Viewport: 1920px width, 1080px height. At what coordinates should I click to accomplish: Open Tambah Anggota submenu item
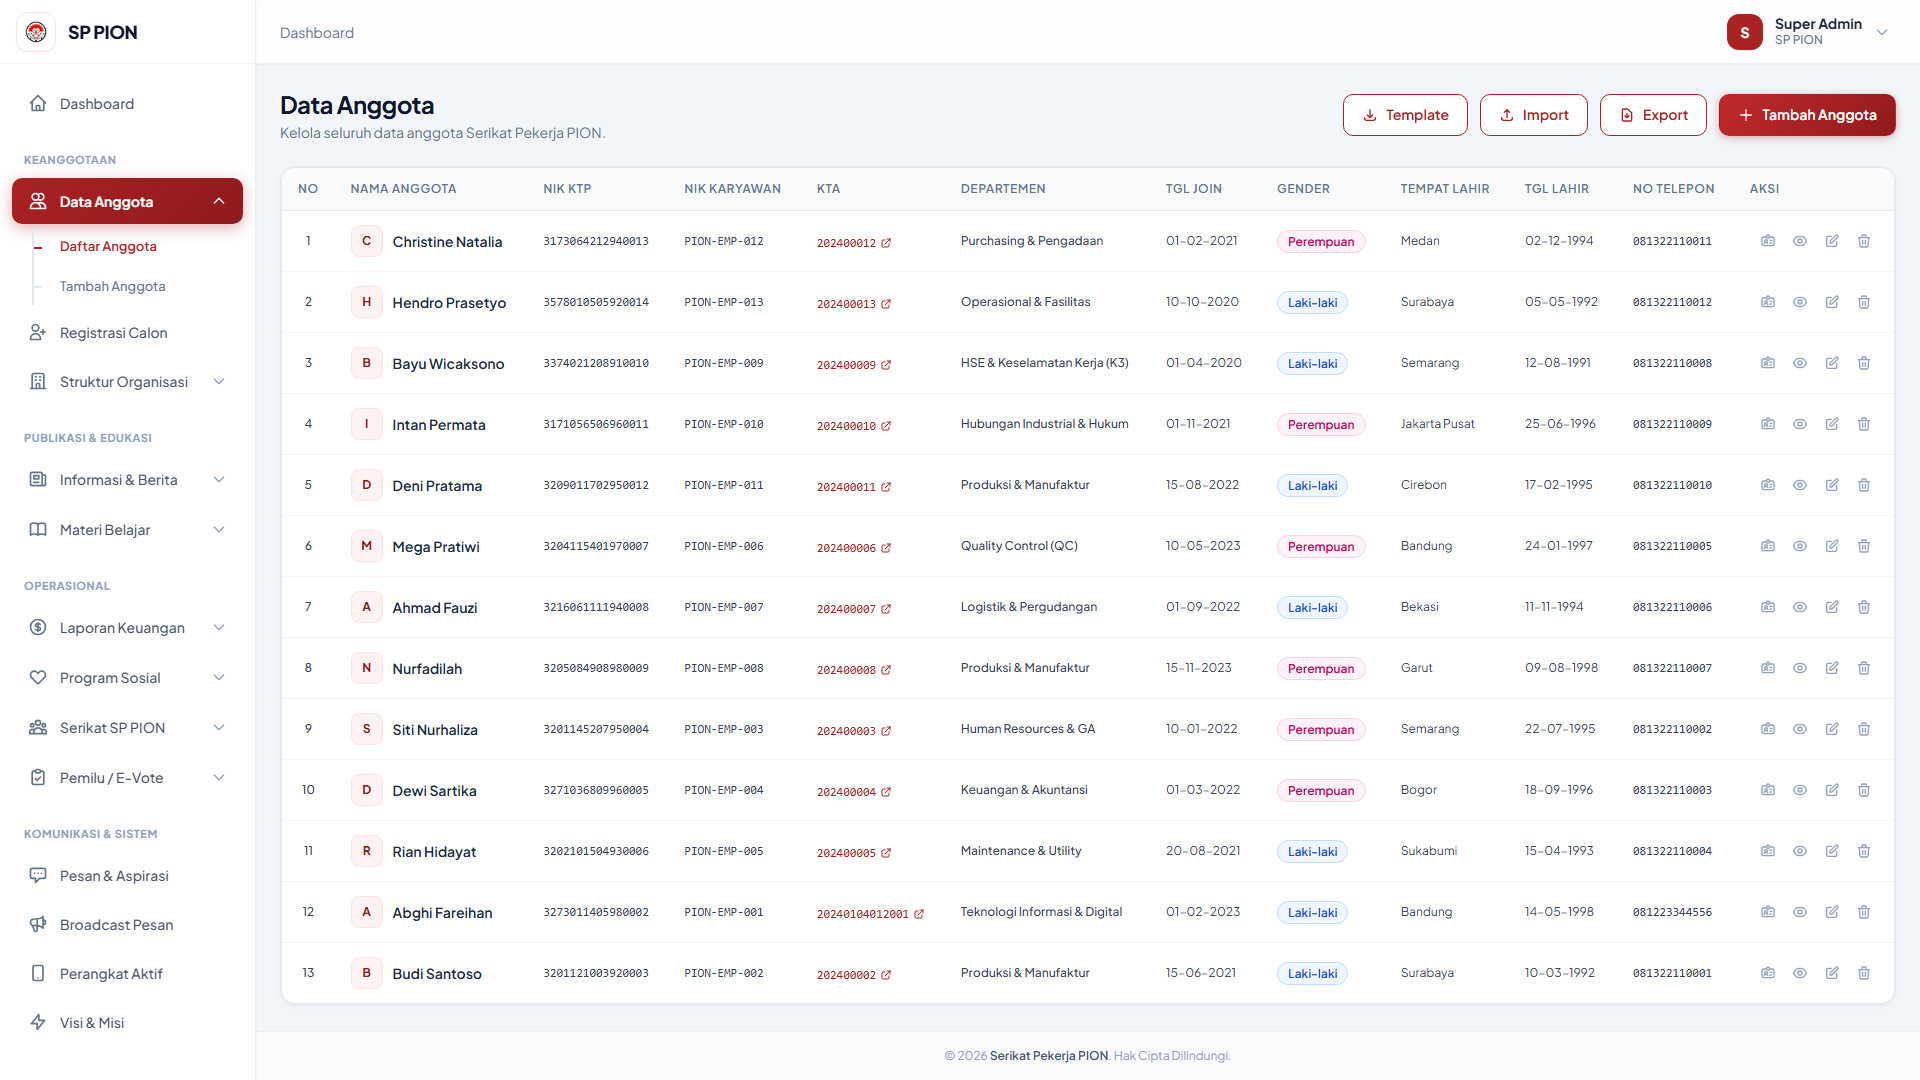pos(112,286)
